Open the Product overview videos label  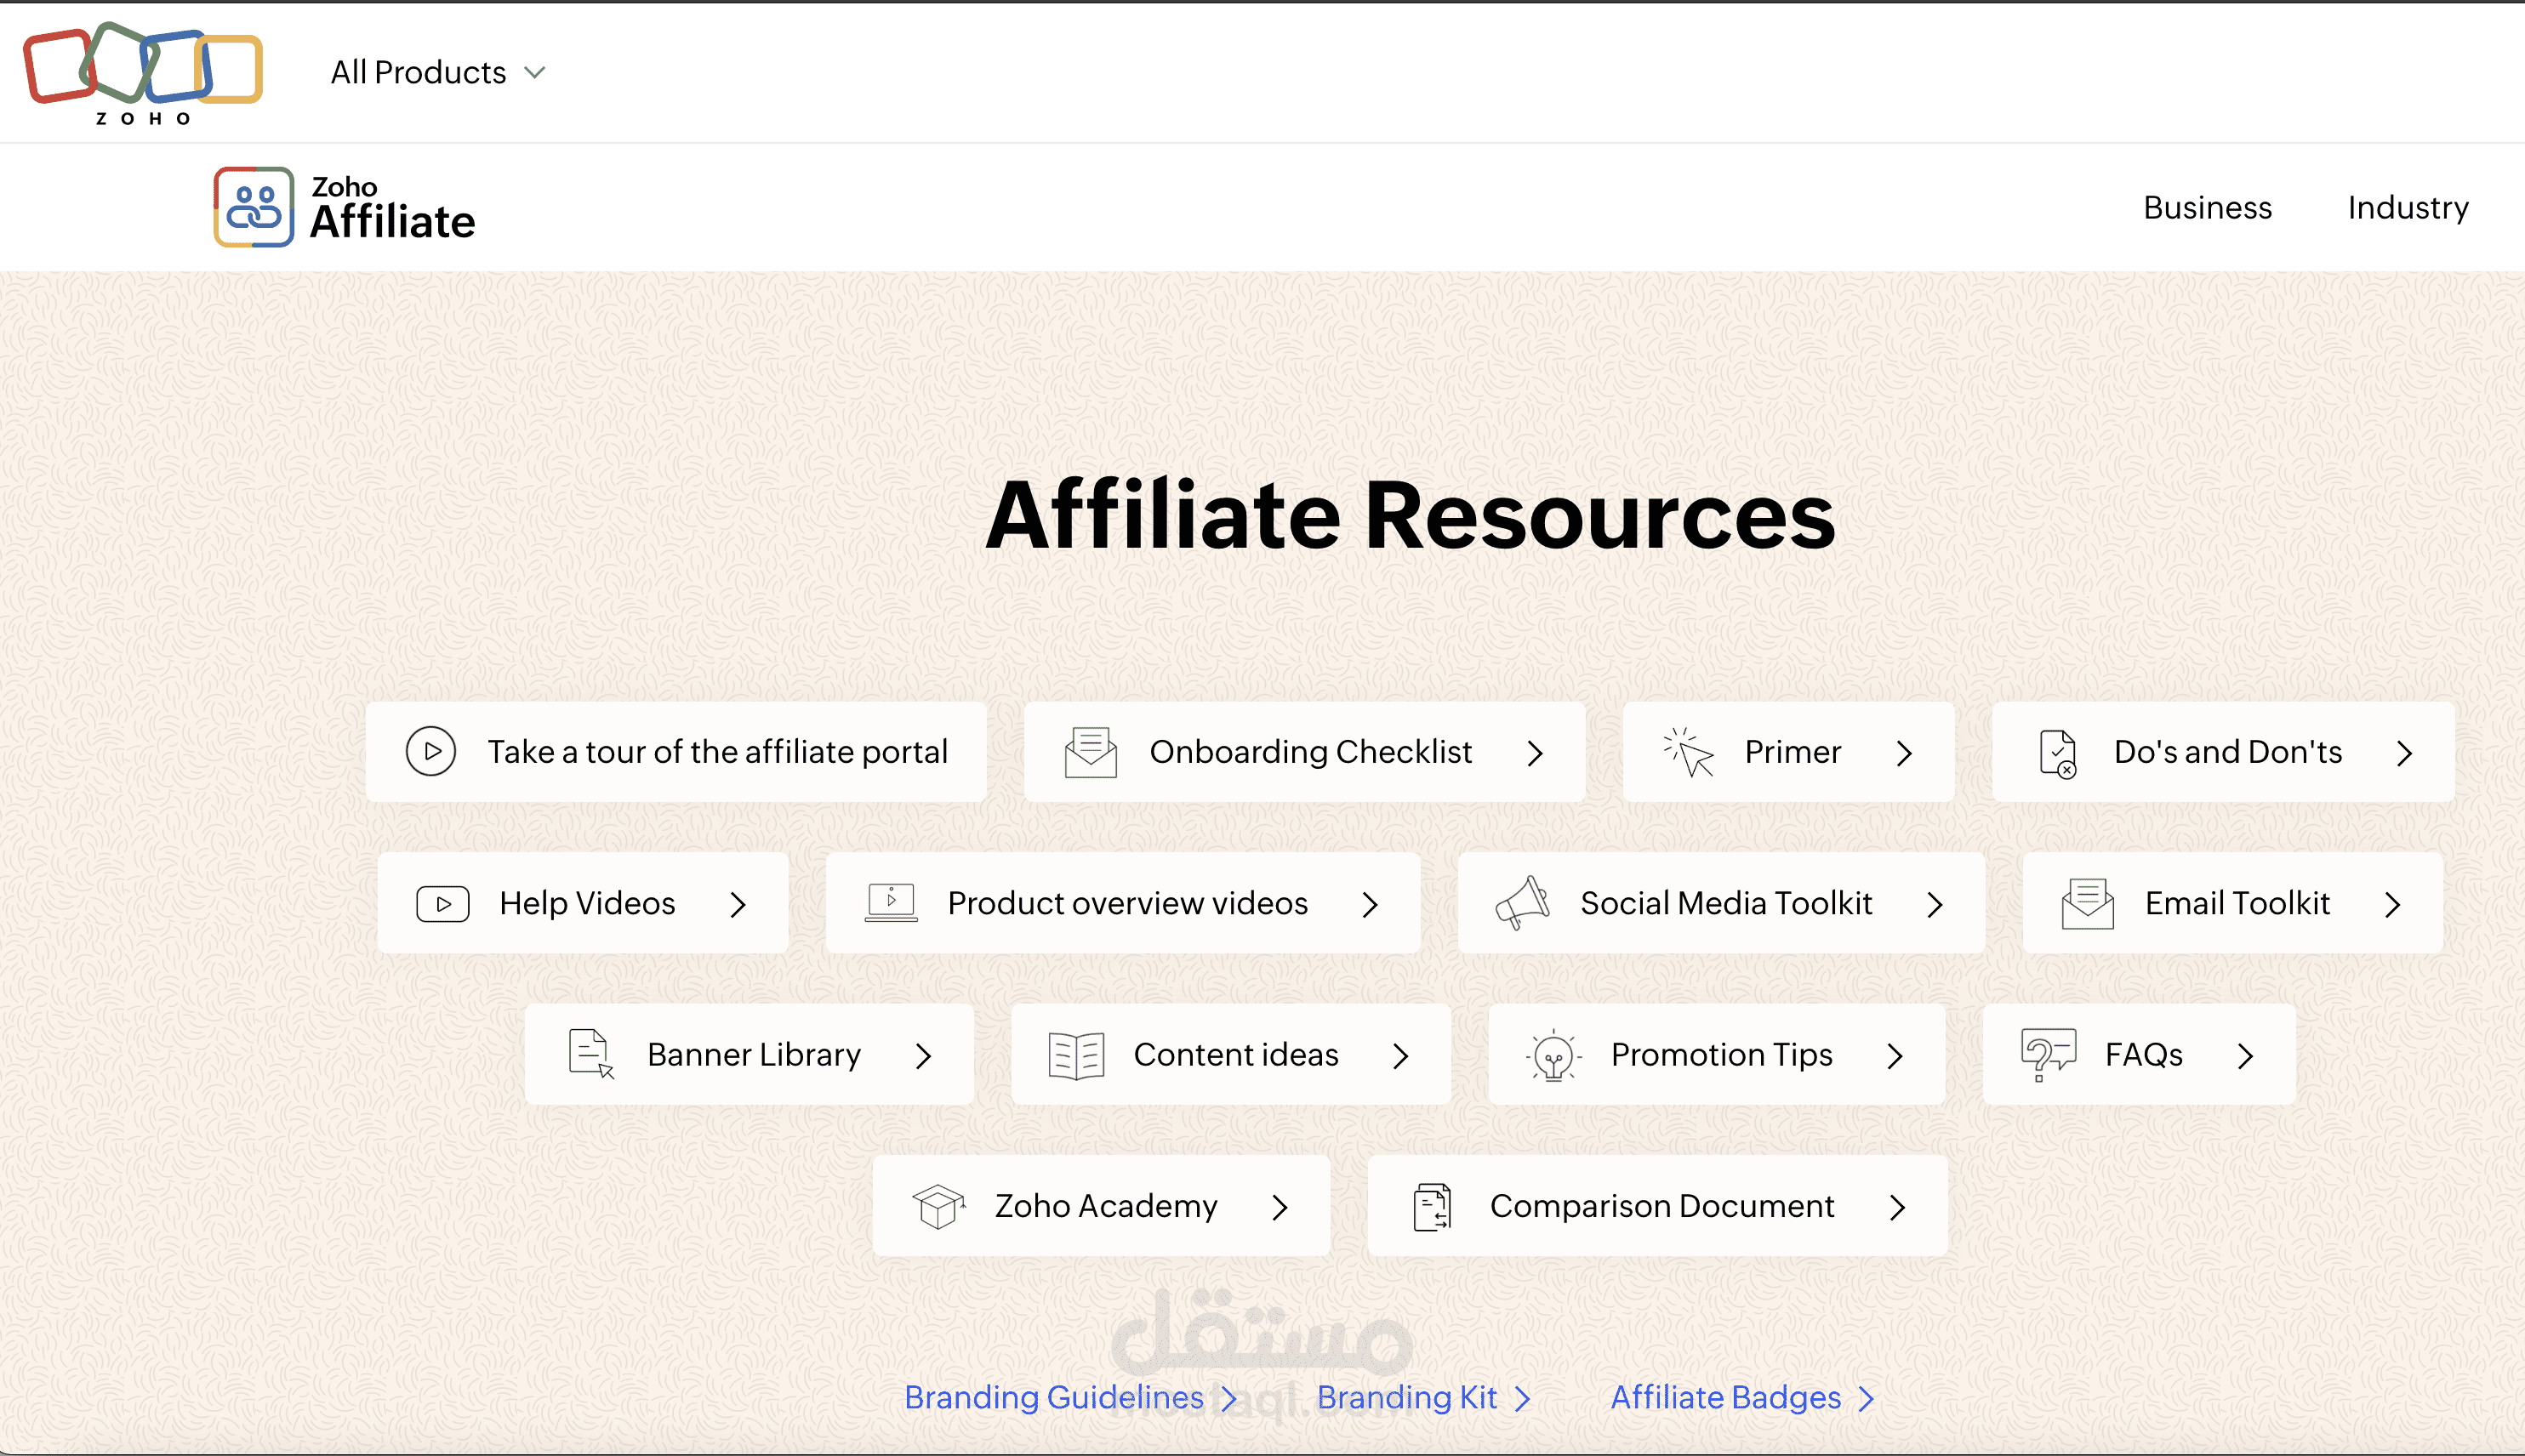1128,903
